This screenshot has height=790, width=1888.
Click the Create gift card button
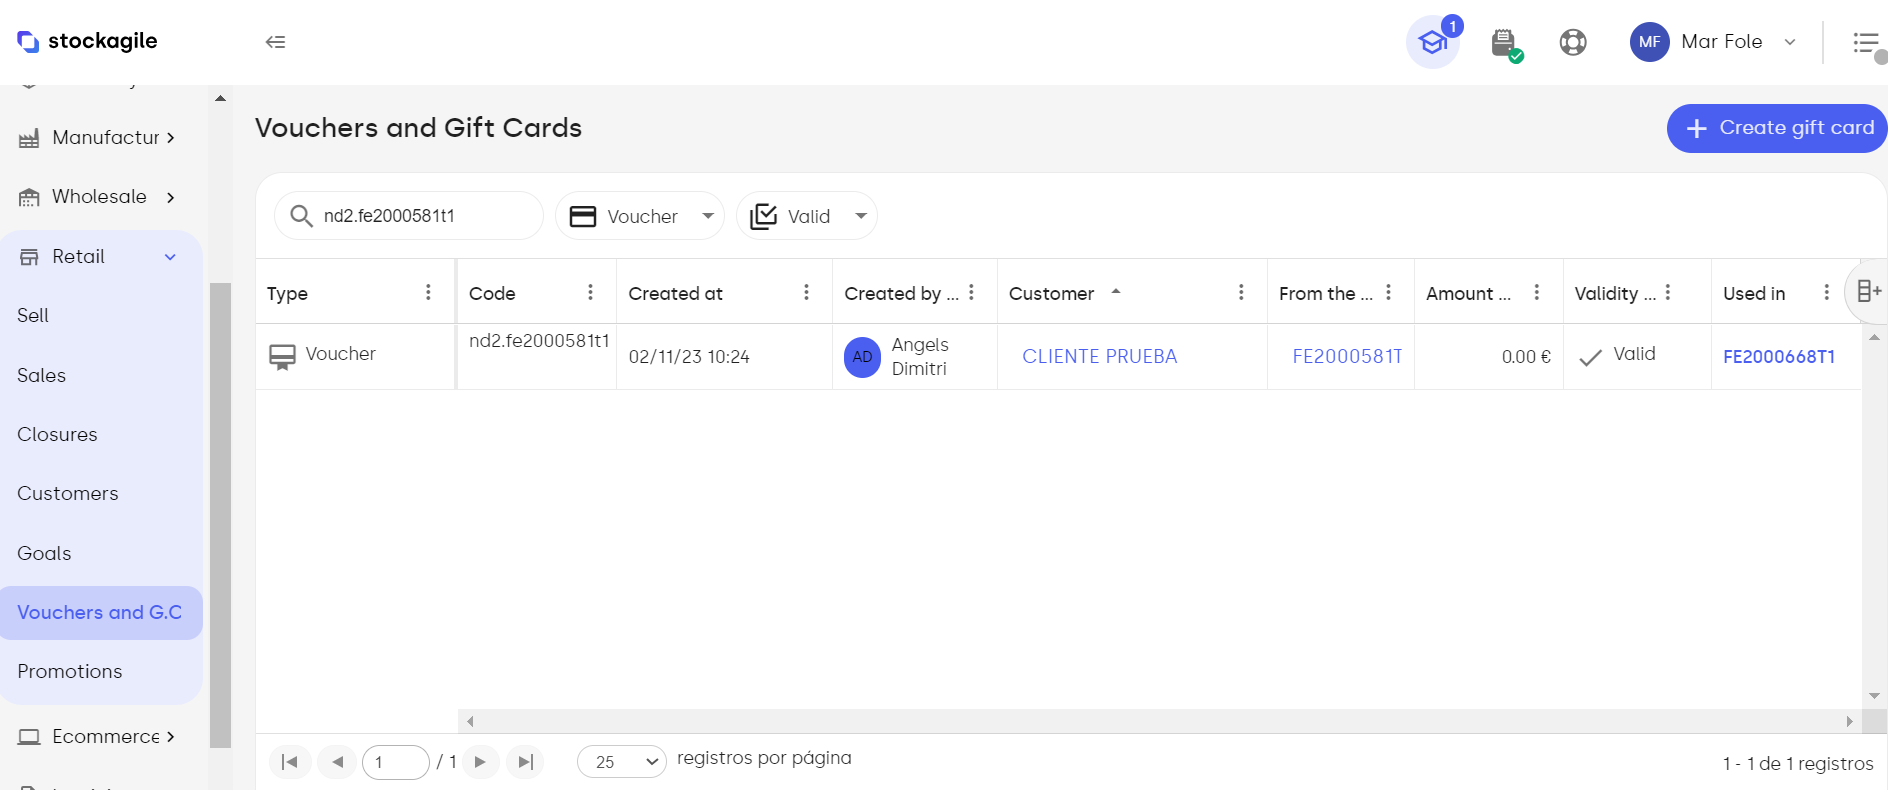coord(1777,128)
